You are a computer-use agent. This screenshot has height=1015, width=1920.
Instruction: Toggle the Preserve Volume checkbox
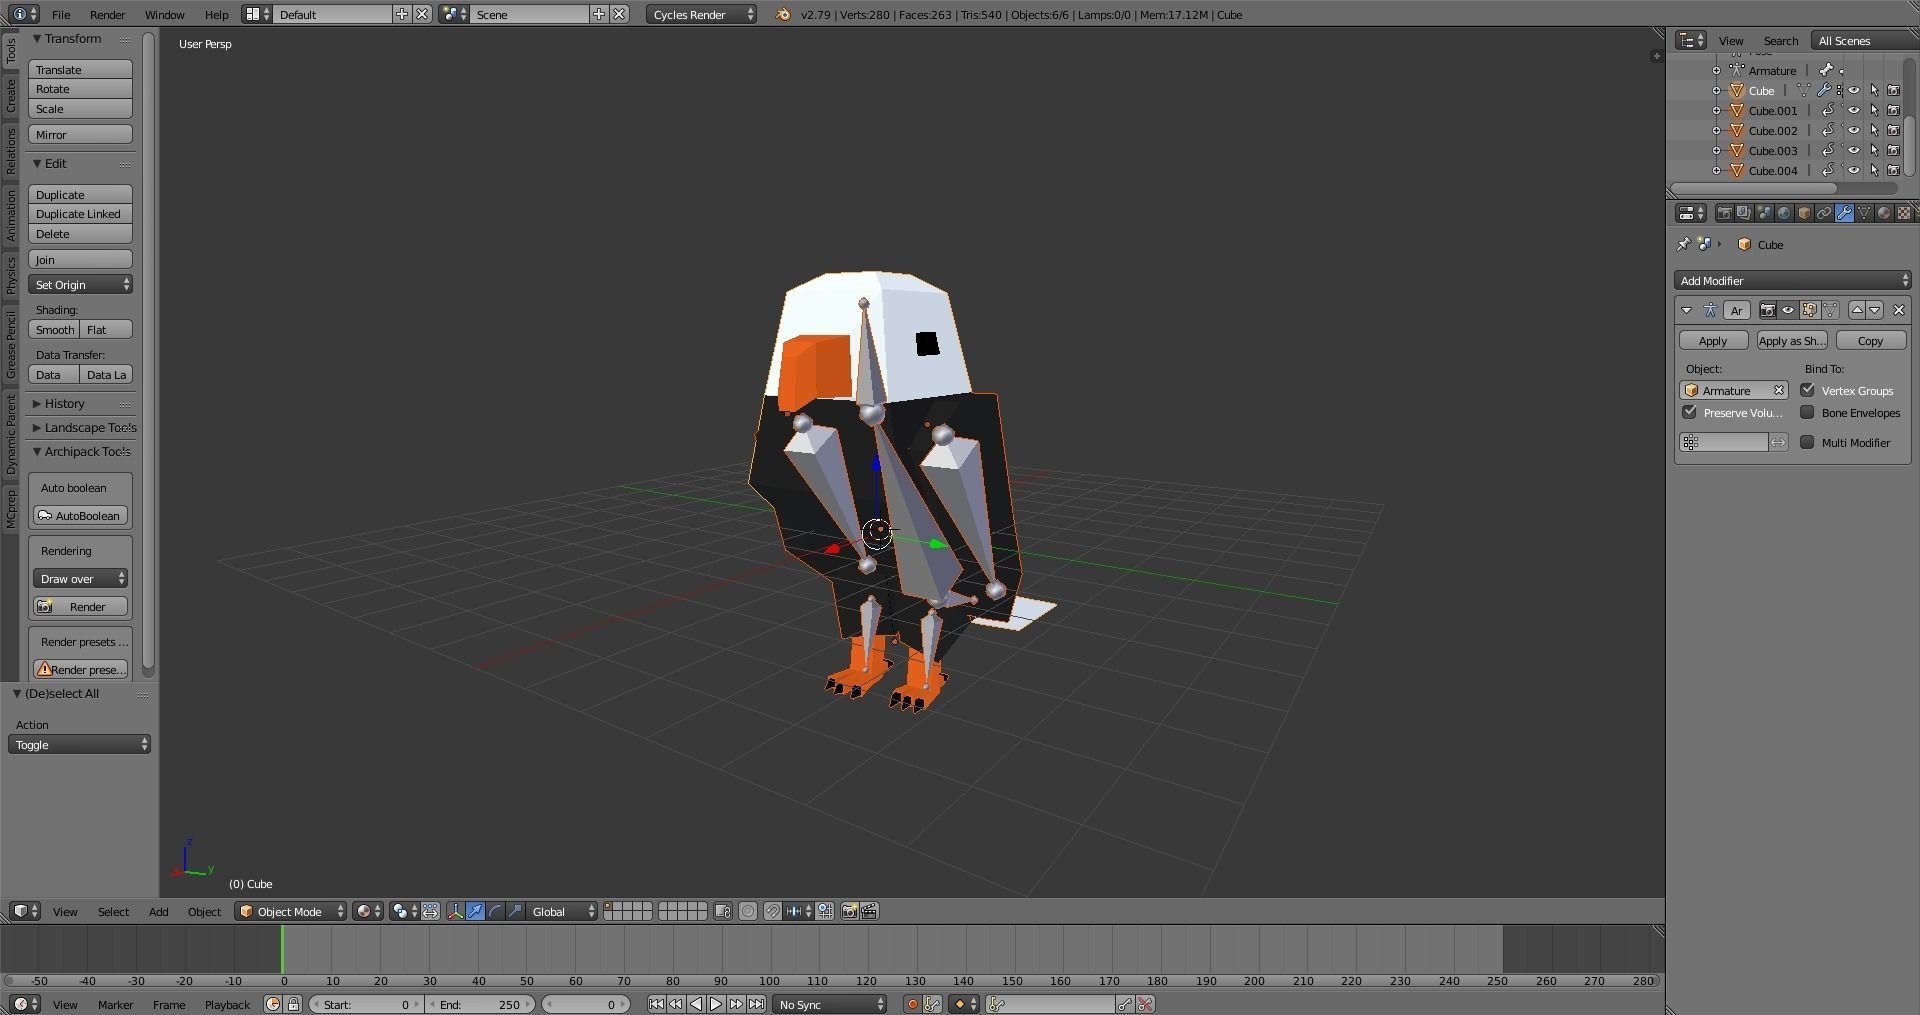coord(1690,412)
